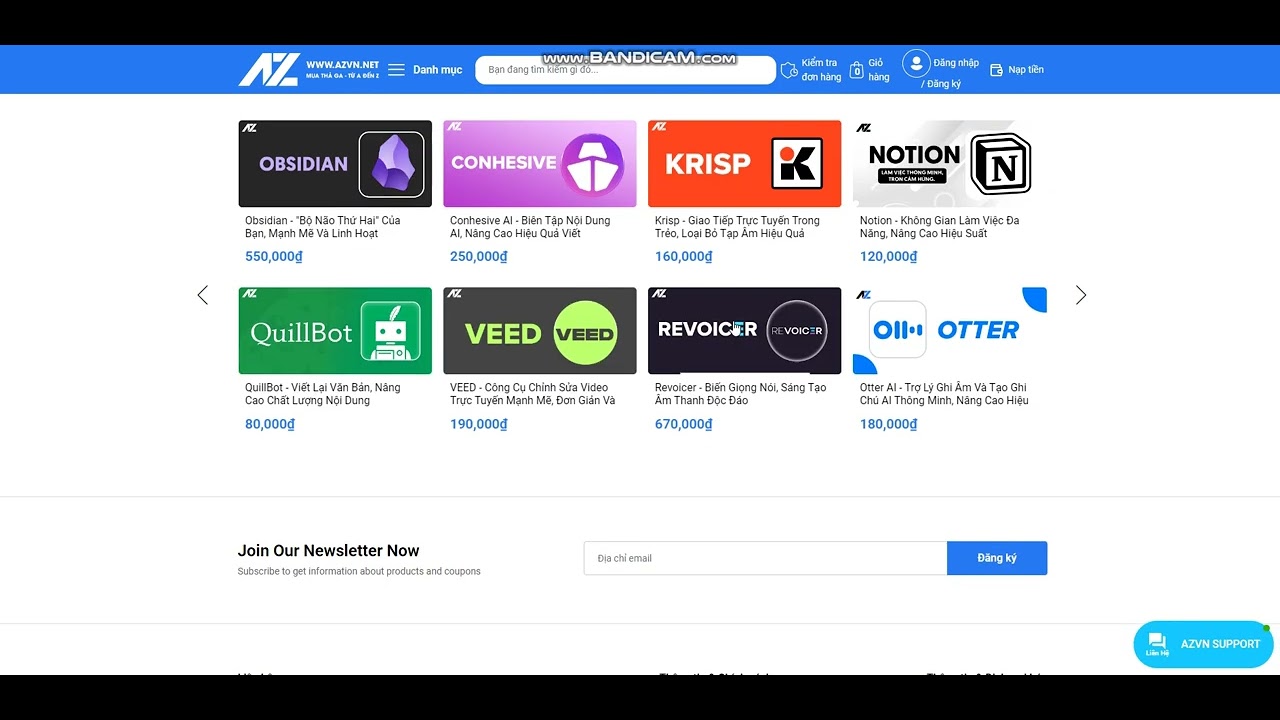
Task: Click the QuillBot product title text
Action: pyautogui.click(x=323, y=394)
